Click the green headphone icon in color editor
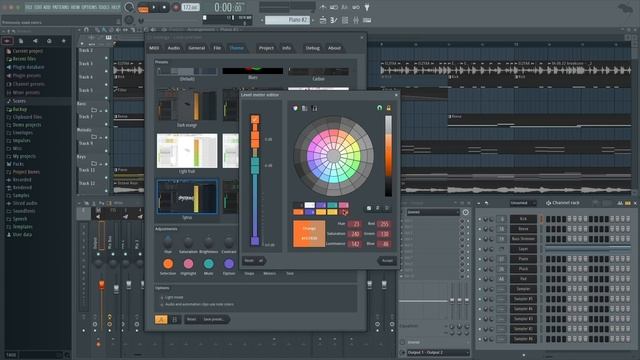The height and width of the screenshot is (360, 640). [x=380, y=108]
